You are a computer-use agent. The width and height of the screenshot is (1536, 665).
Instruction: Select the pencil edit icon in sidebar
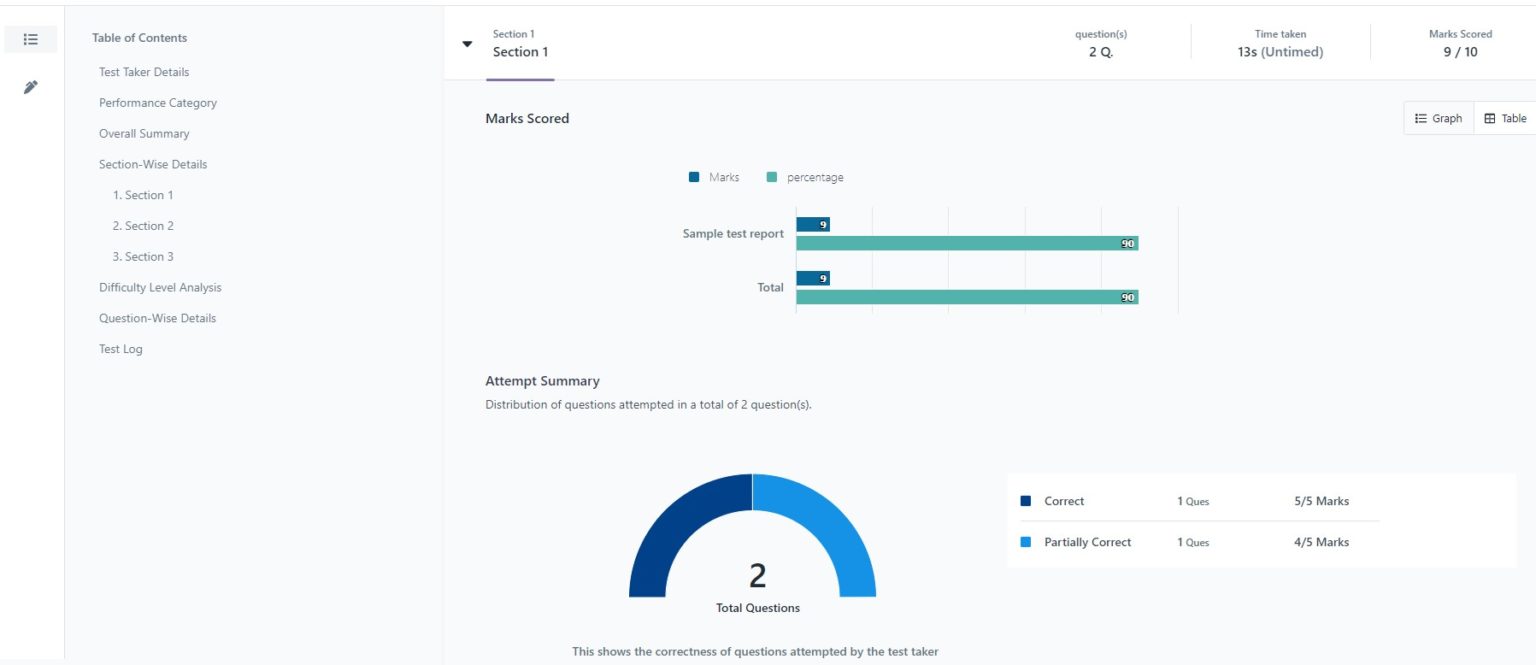31,86
